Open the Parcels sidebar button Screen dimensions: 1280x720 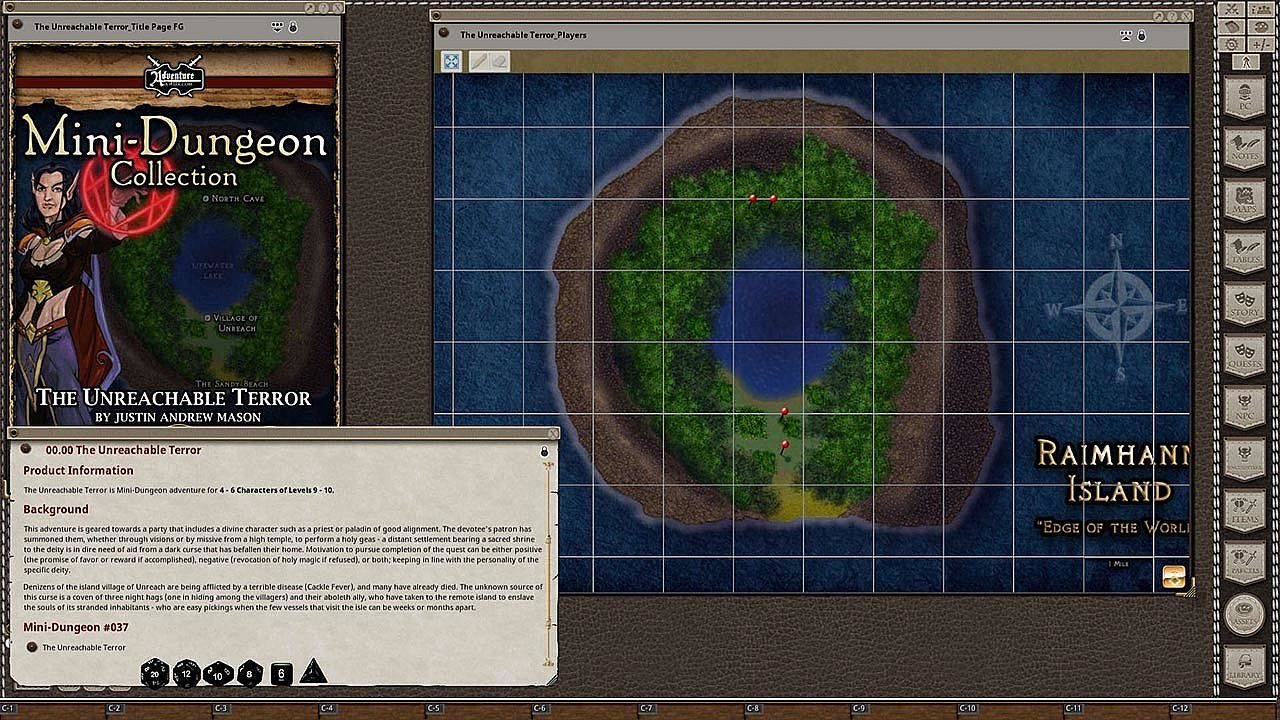(x=1245, y=562)
